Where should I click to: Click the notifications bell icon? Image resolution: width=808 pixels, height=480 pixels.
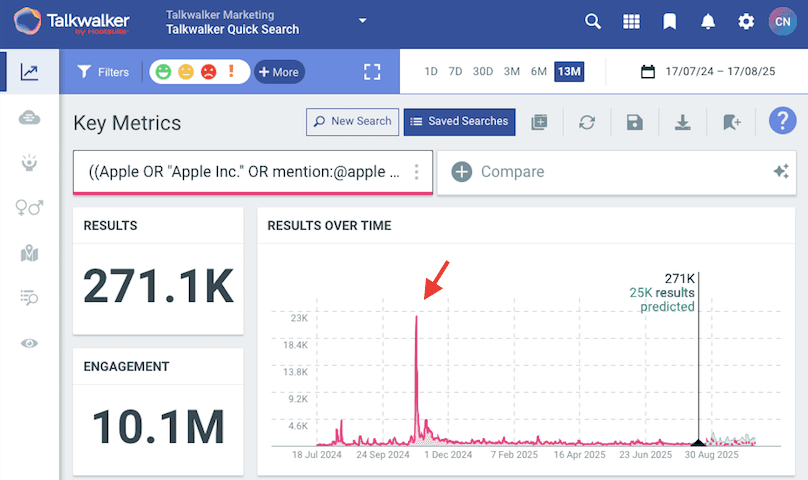[708, 22]
